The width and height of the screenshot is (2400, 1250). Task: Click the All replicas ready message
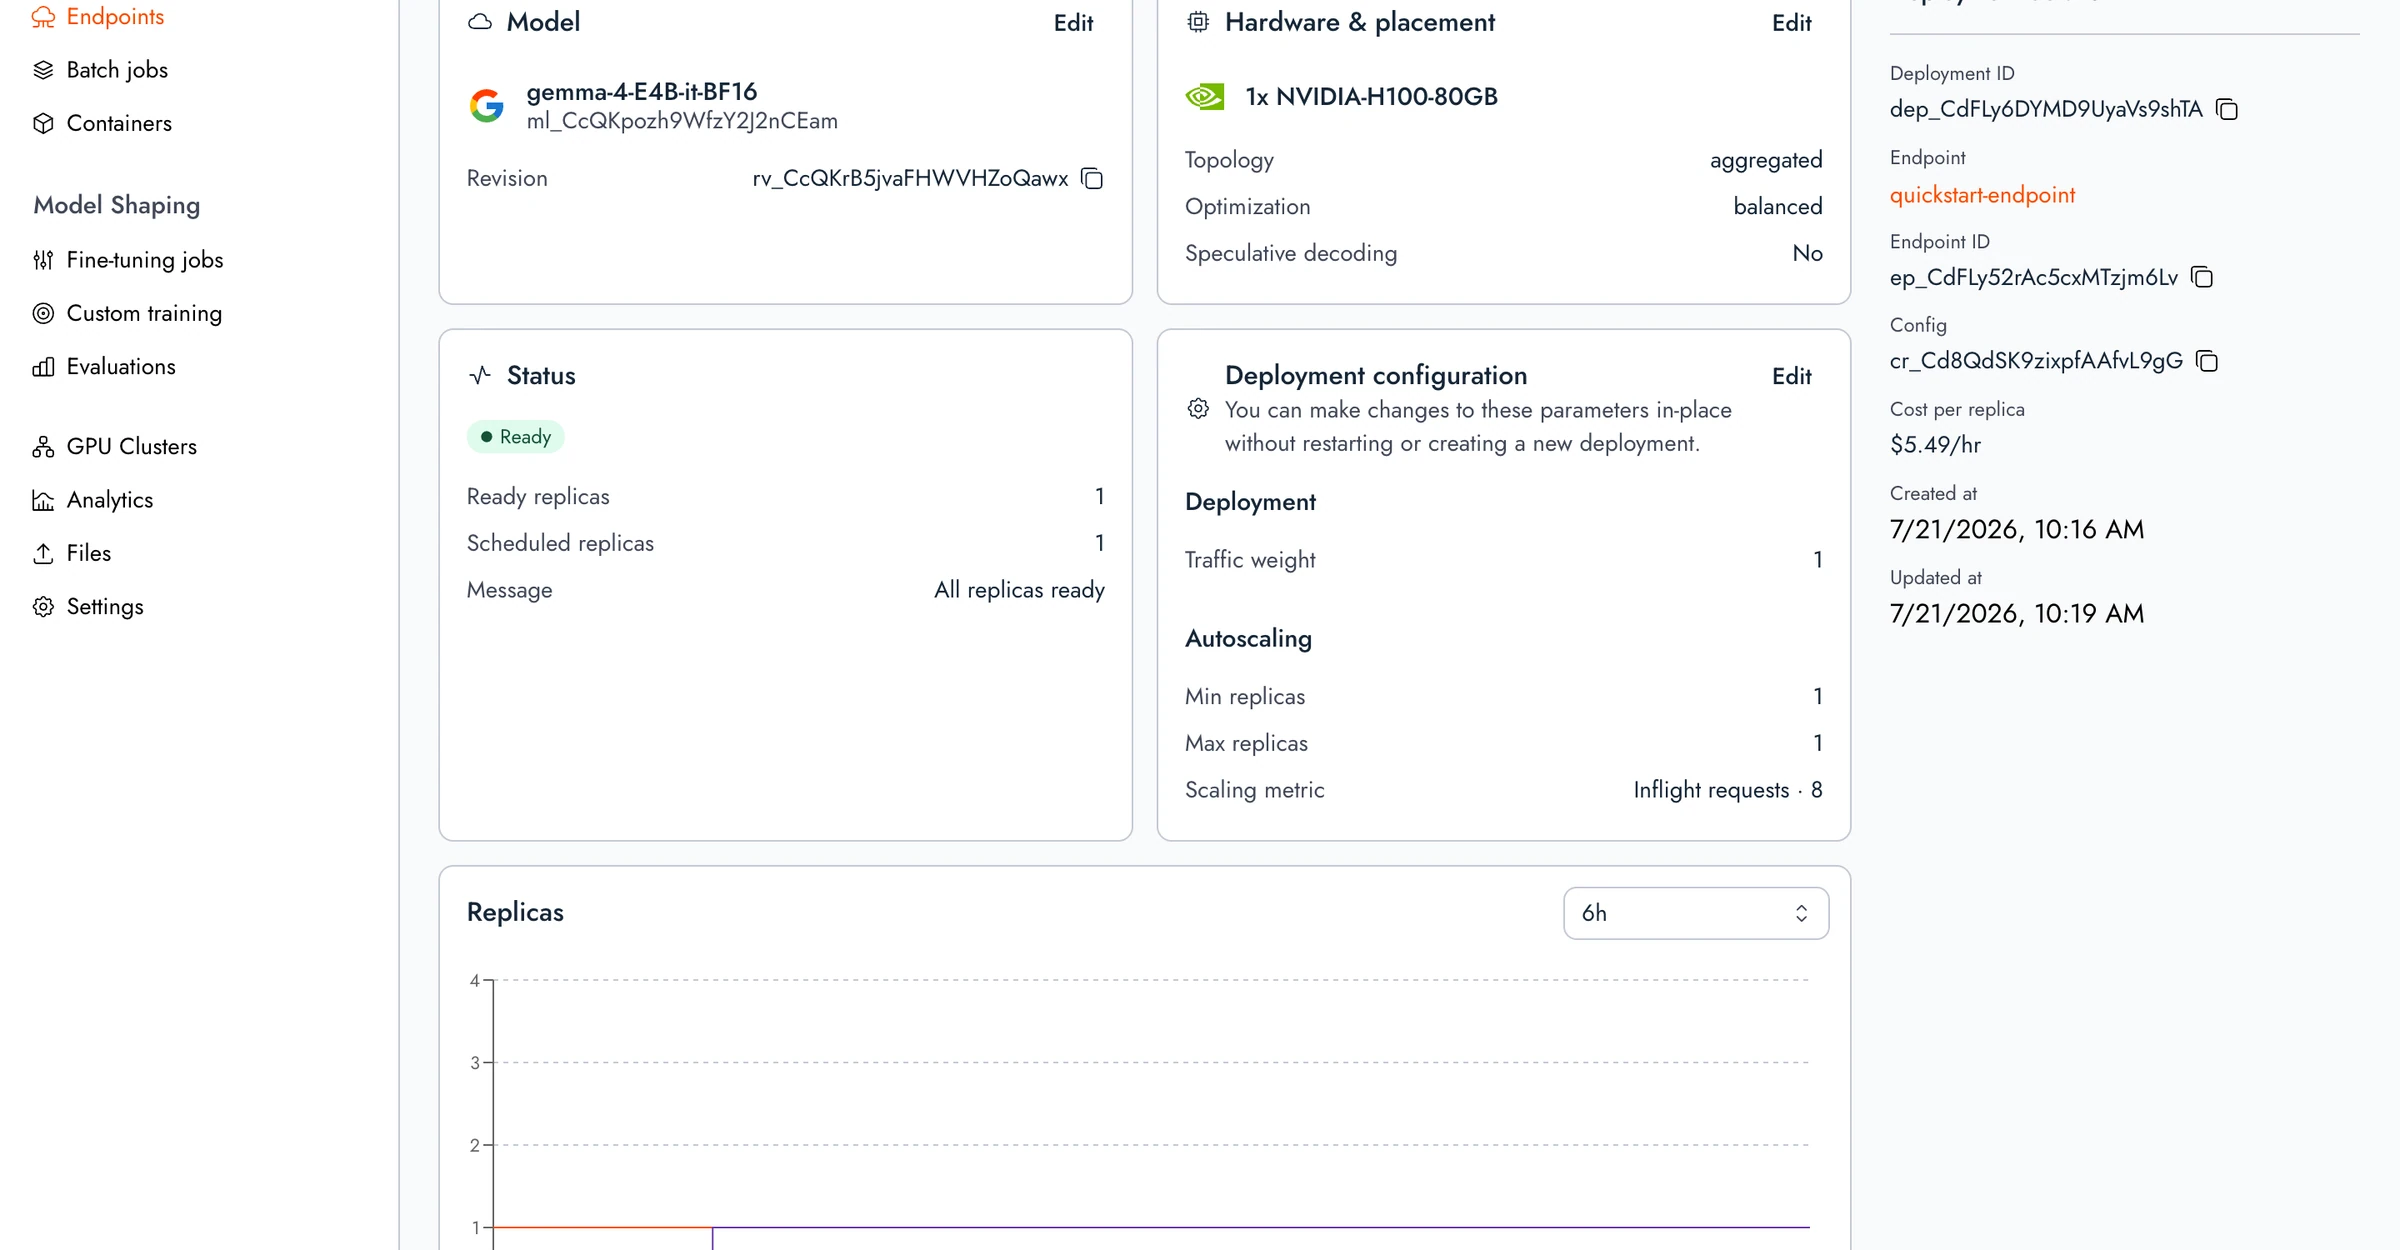pyautogui.click(x=1019, y=590)
